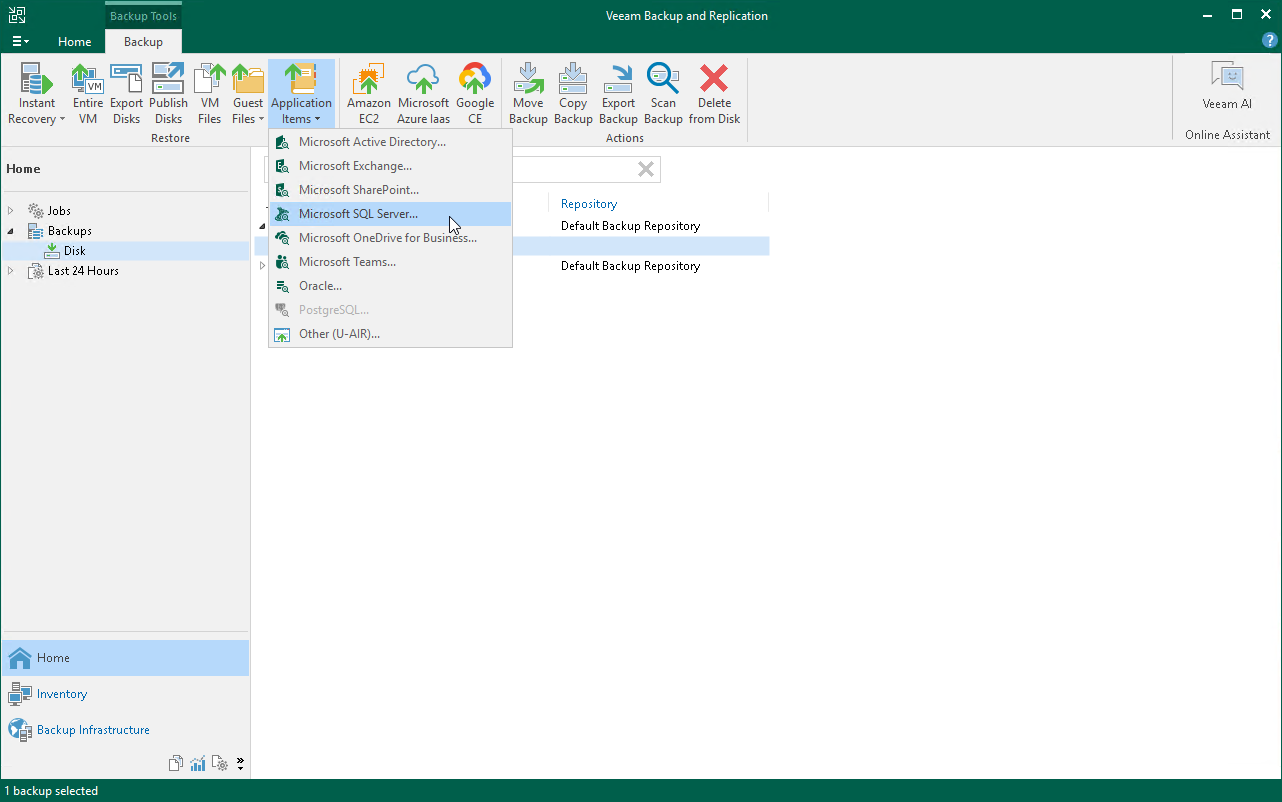The height and width of the screenshot is (802, 1282).
Task: Collapse the Backups tree node arrow
Action: point(12,231)
